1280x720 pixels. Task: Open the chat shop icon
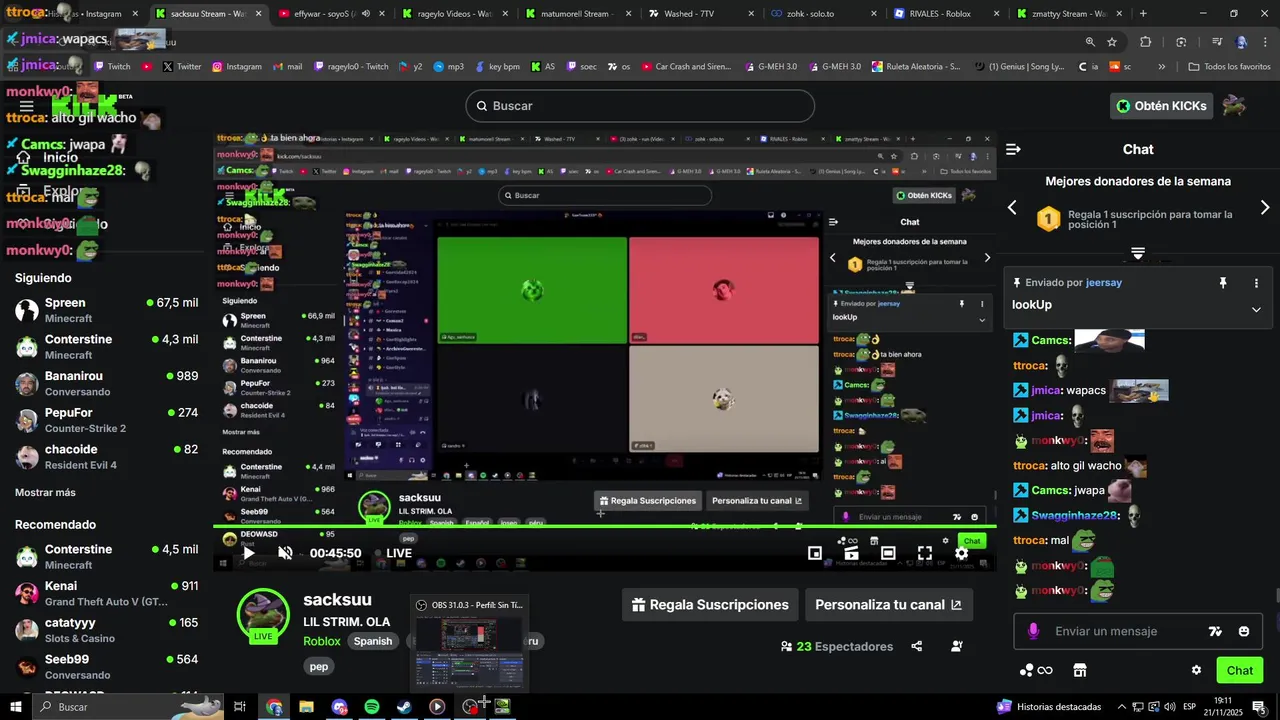[x=1080, y=670]
